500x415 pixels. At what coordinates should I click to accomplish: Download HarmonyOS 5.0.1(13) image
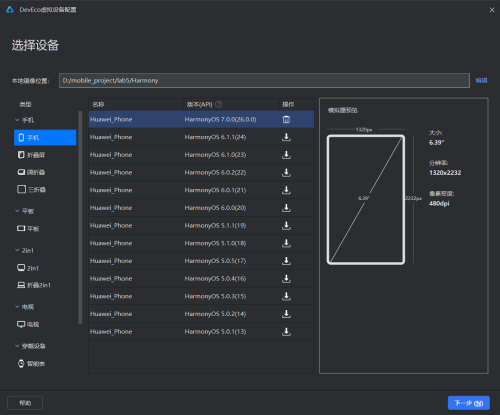(x=286, y=332)
